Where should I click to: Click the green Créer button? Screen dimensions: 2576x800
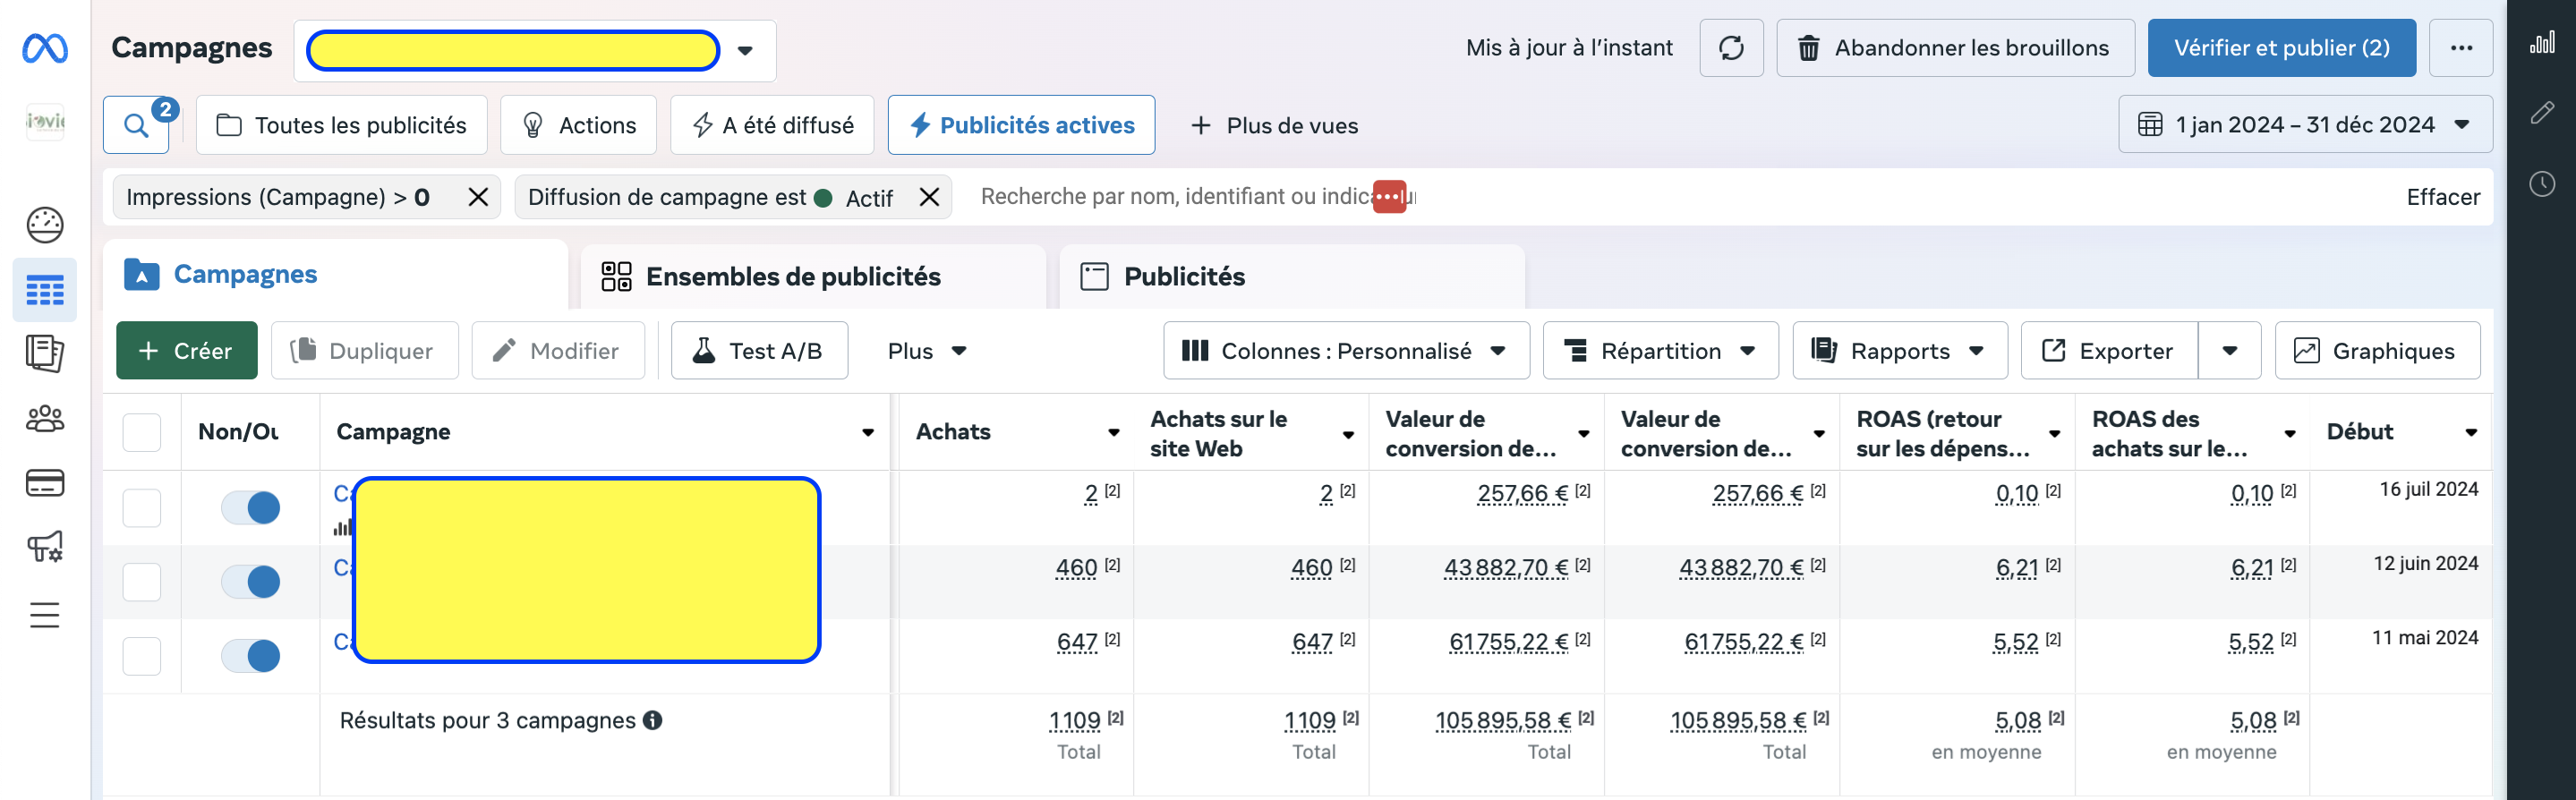(x=186, y=351)
